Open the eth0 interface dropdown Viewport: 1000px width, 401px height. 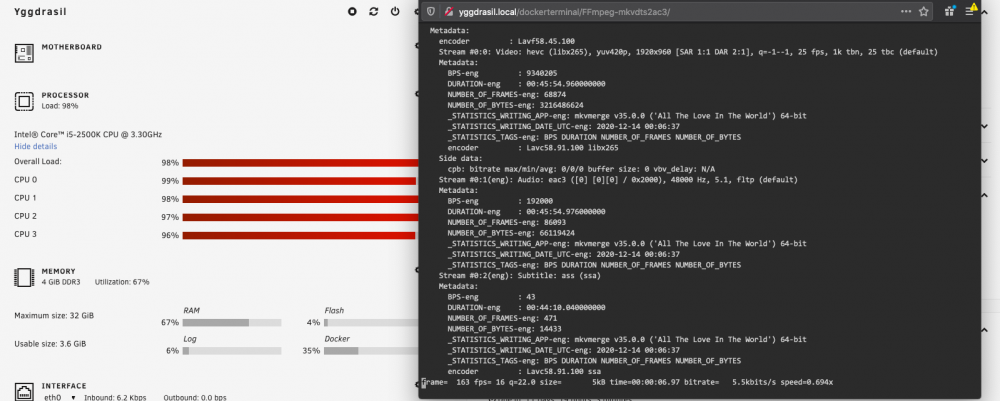pyautogui.click(x=60, y=398)
